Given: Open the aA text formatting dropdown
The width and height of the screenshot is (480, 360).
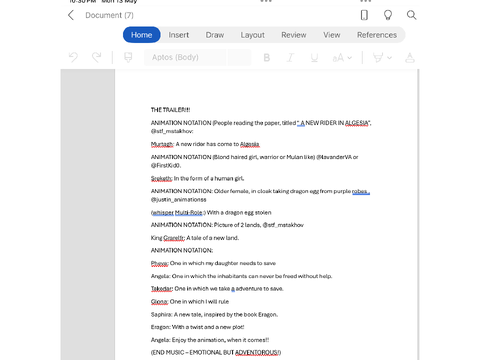Looking at the screenshot, I should [x=342, y=58].
